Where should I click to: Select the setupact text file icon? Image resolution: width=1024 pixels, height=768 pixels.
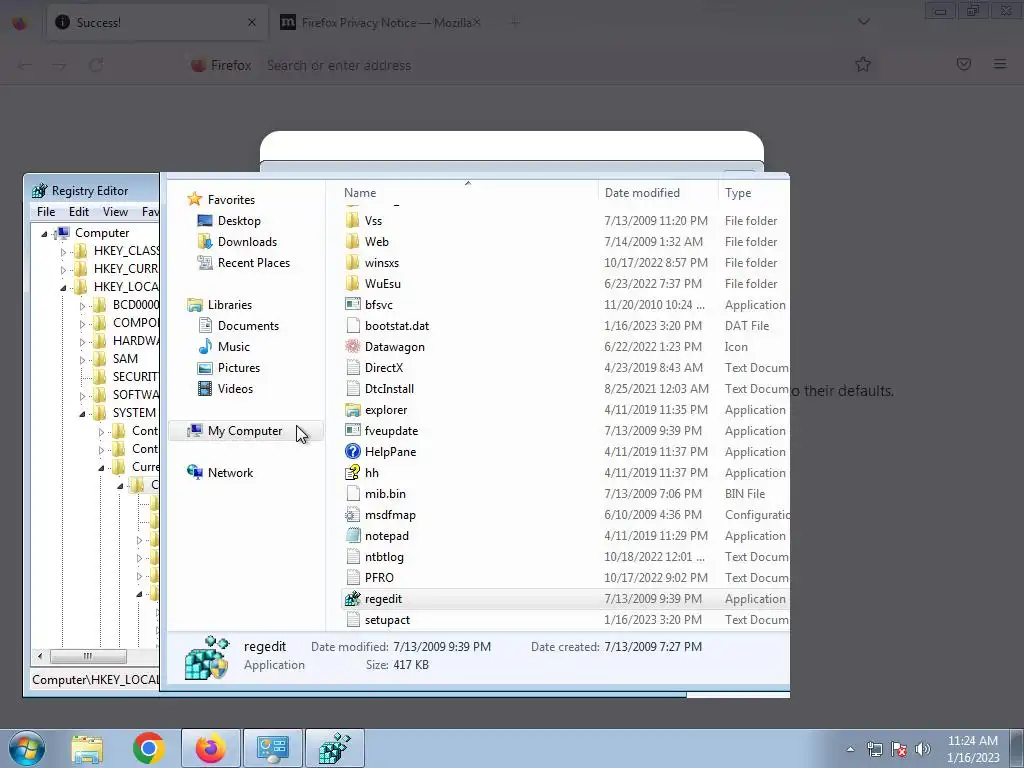pyautogui.click(x=353, y=620)
